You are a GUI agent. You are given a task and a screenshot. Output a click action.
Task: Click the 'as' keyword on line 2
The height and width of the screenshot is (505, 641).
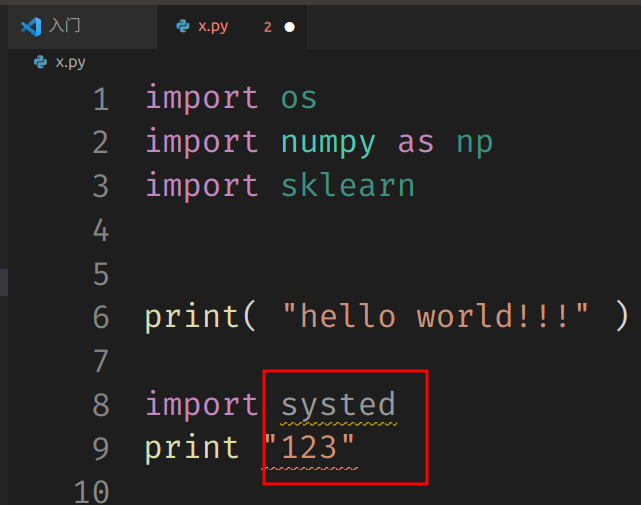pyautogui.click(x=416, y=143)
